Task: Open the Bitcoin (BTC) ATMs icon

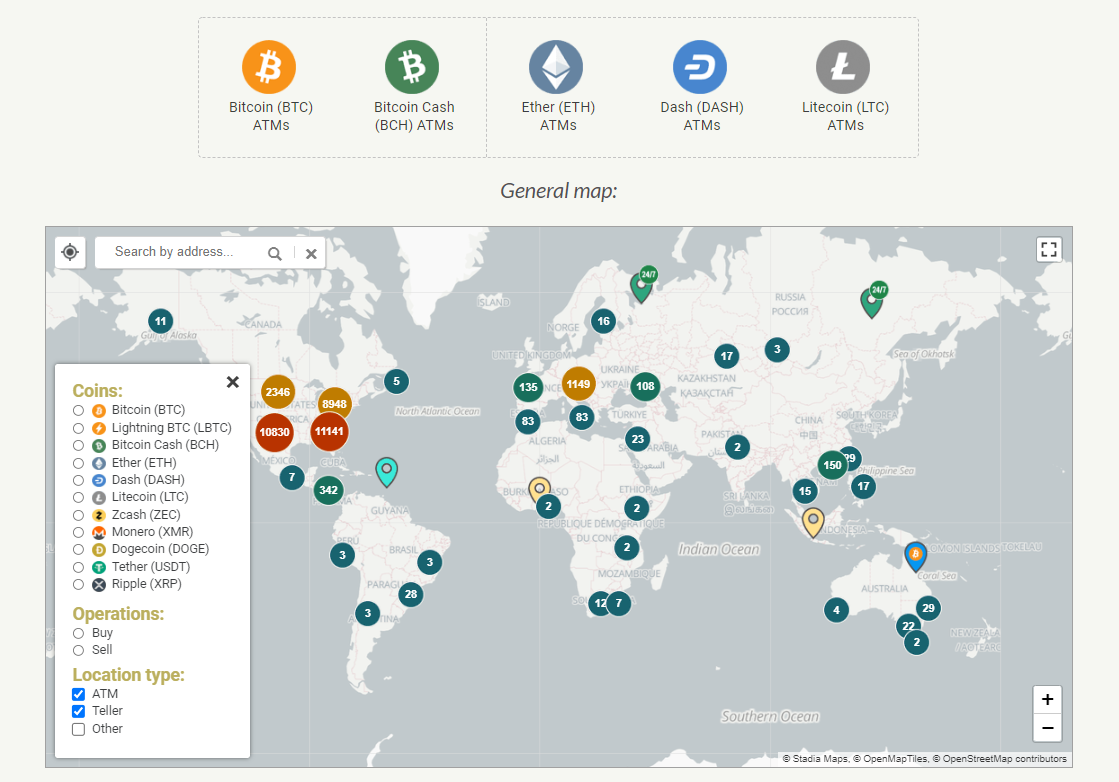Action: (x=269, y=67)
